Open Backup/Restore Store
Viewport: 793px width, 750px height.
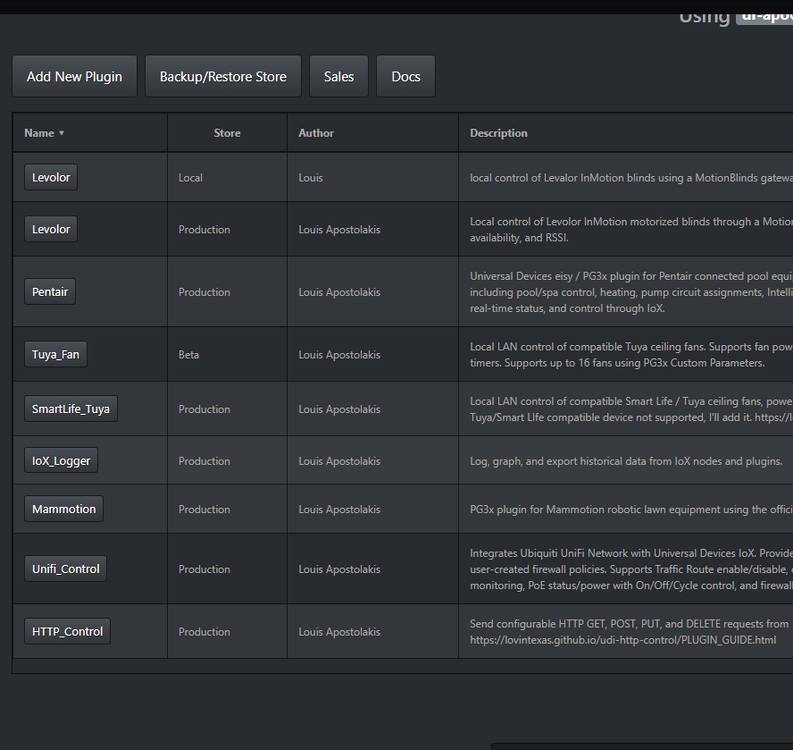tap(223, 76)
